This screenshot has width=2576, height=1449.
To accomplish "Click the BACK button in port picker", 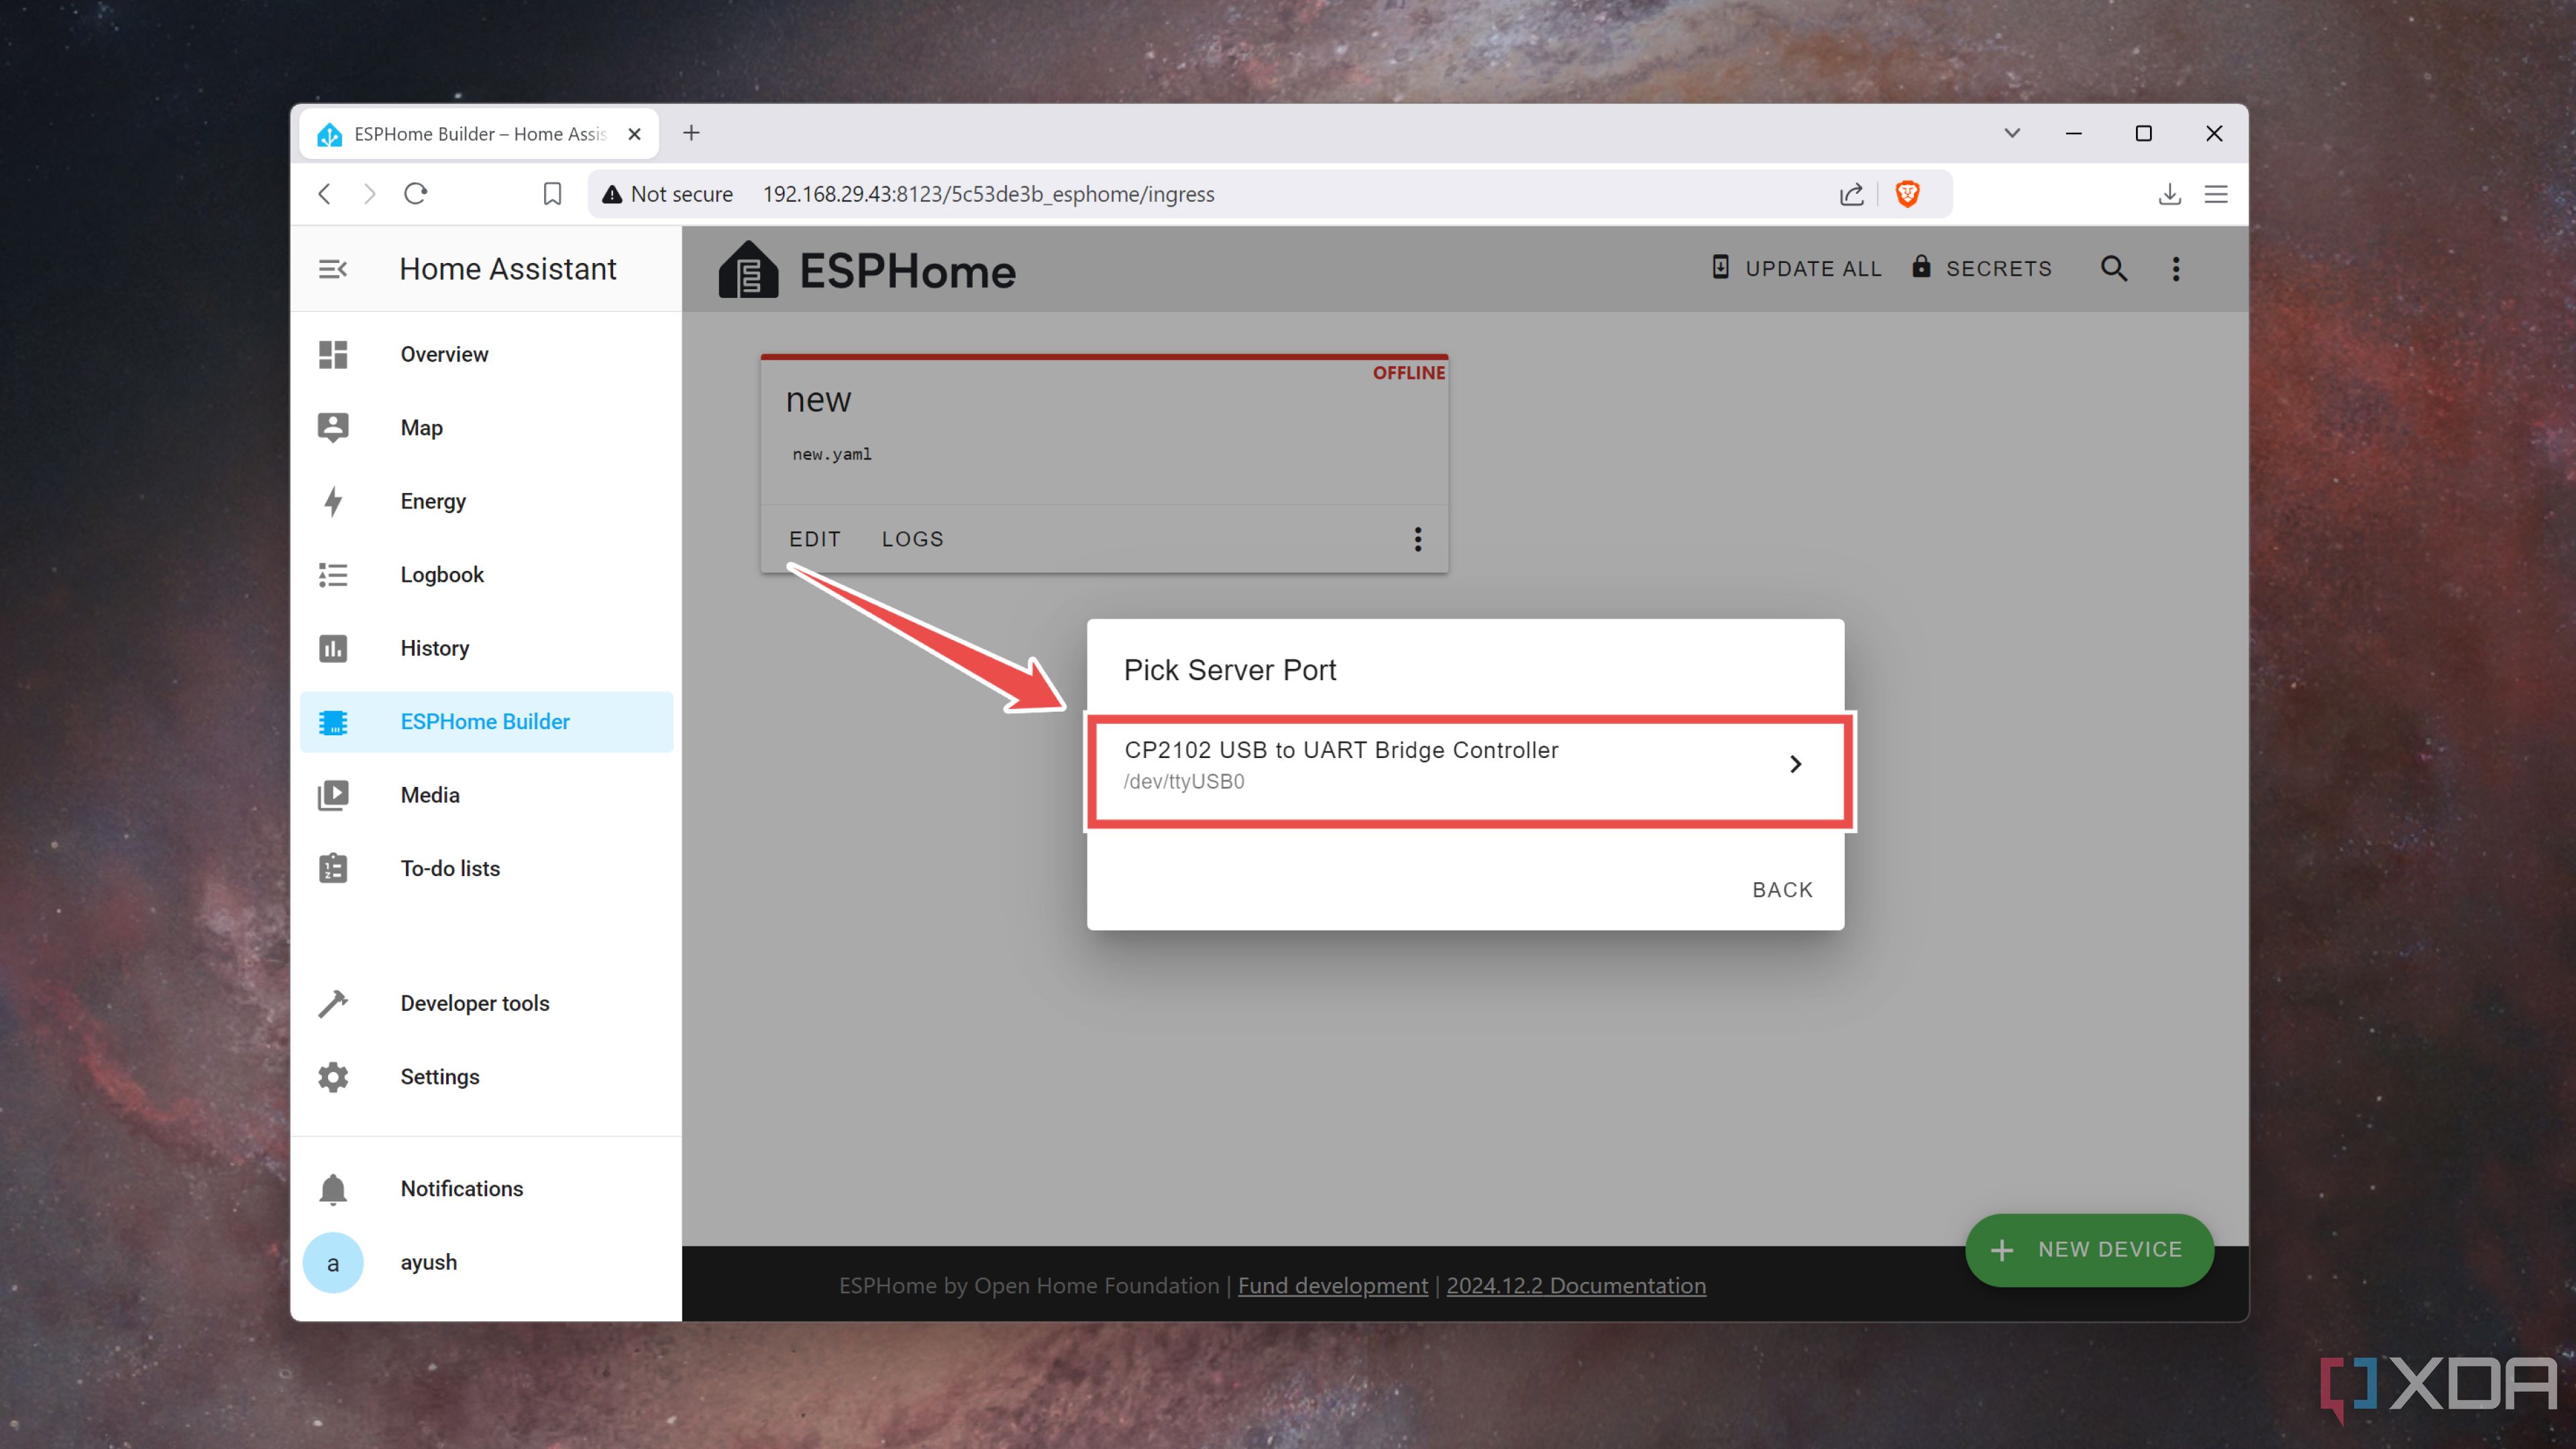I will click(1783, 888).
